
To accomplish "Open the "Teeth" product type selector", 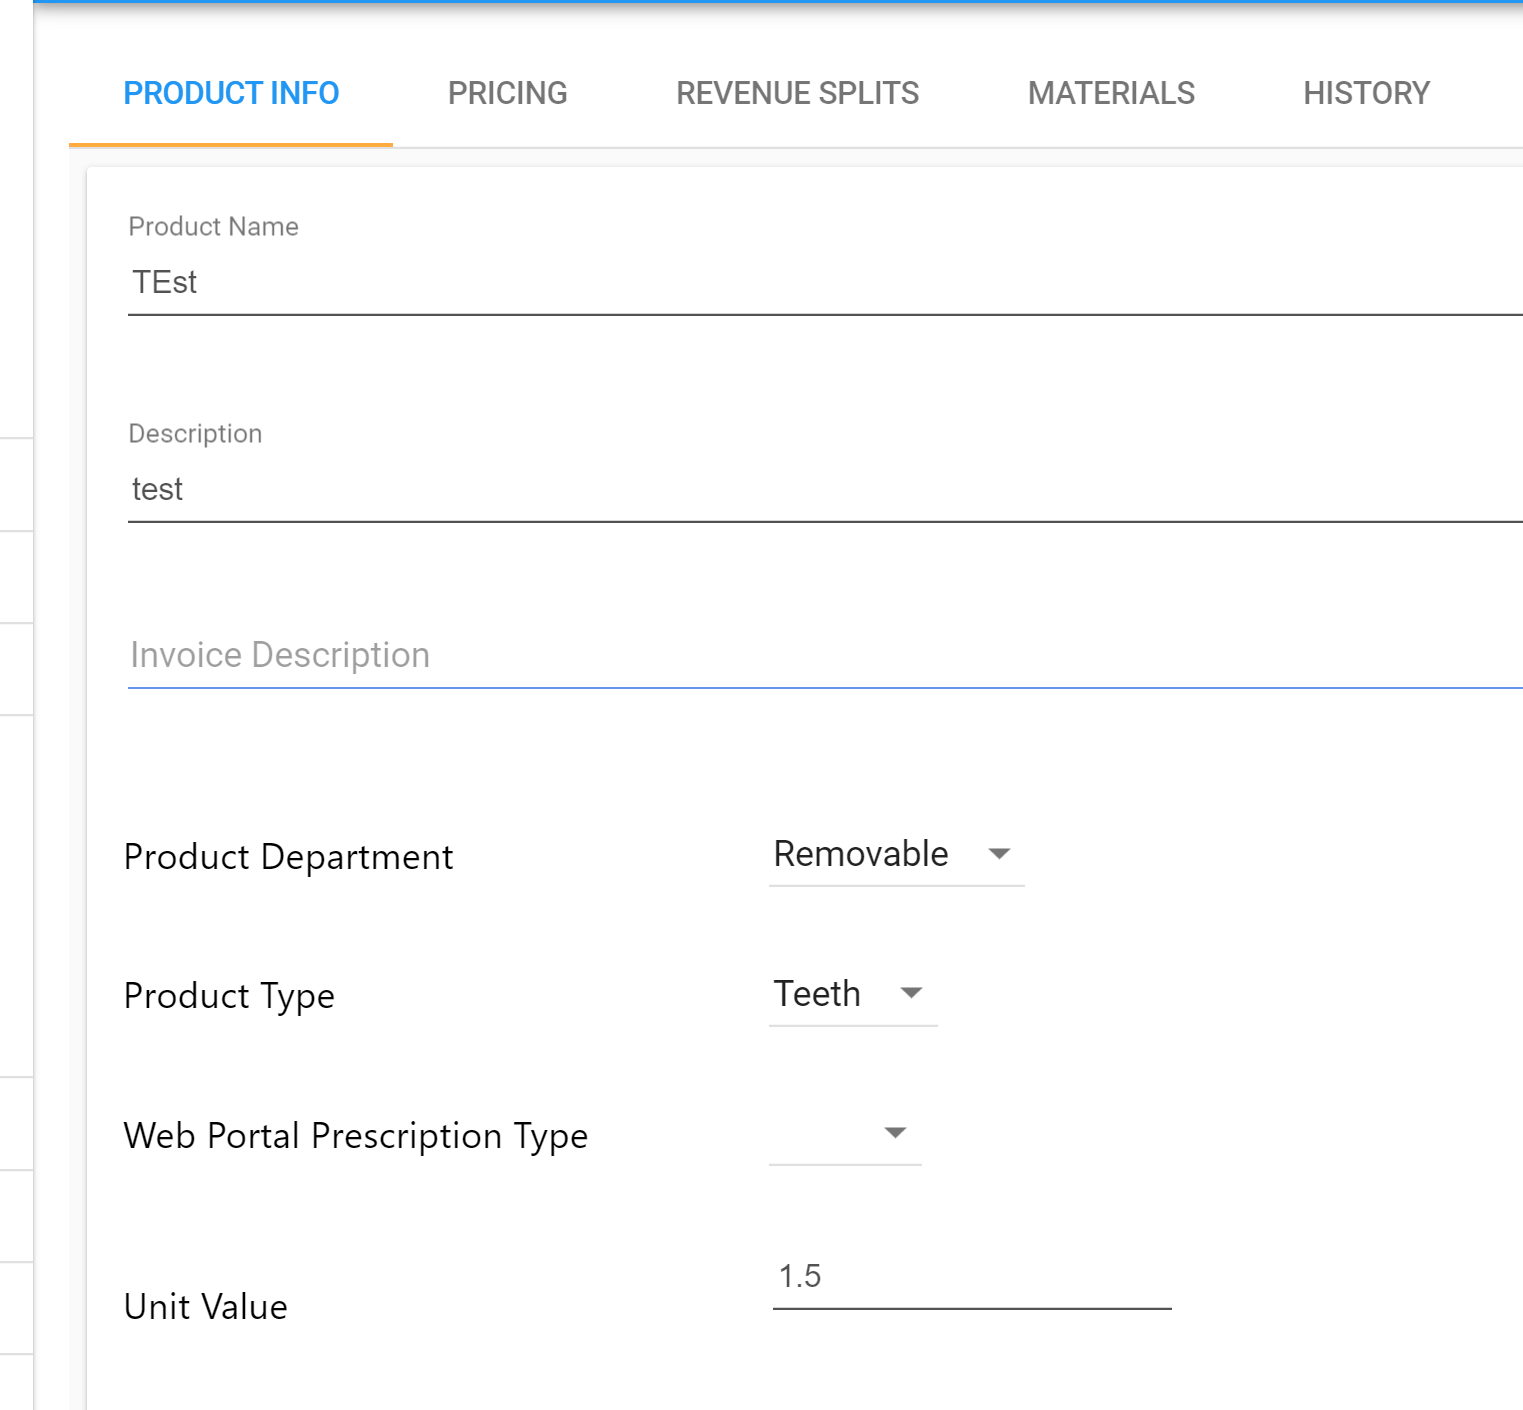I will tap(817, 993).
